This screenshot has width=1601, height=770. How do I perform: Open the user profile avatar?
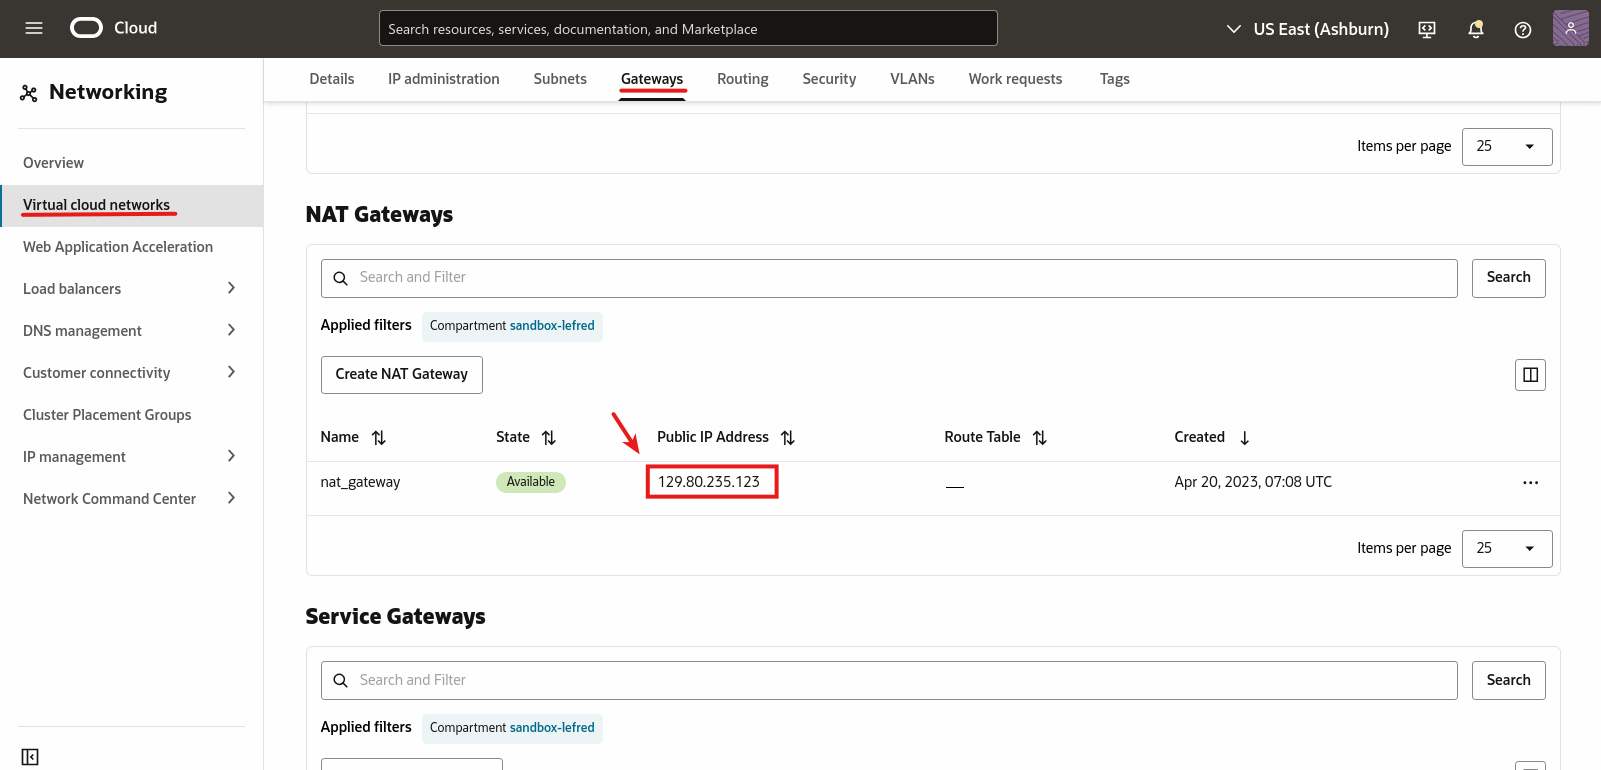coord(1570,28)
